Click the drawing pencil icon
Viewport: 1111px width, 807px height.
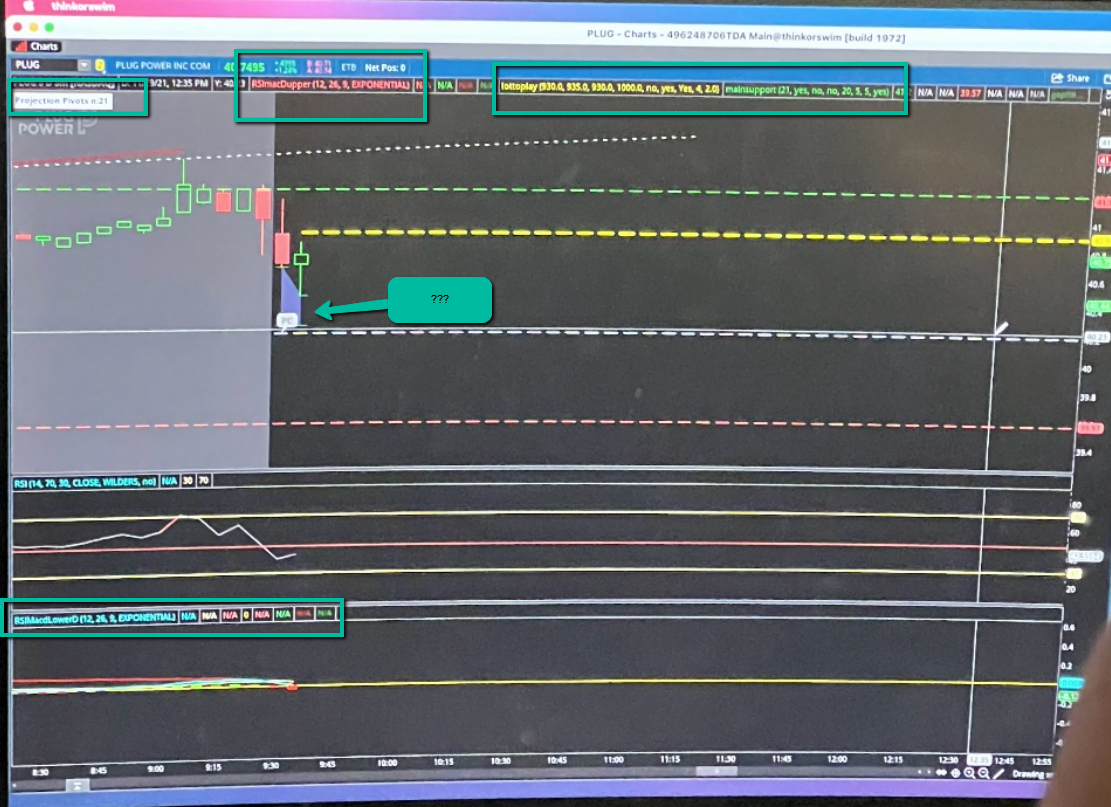click(x=998, y=774)
